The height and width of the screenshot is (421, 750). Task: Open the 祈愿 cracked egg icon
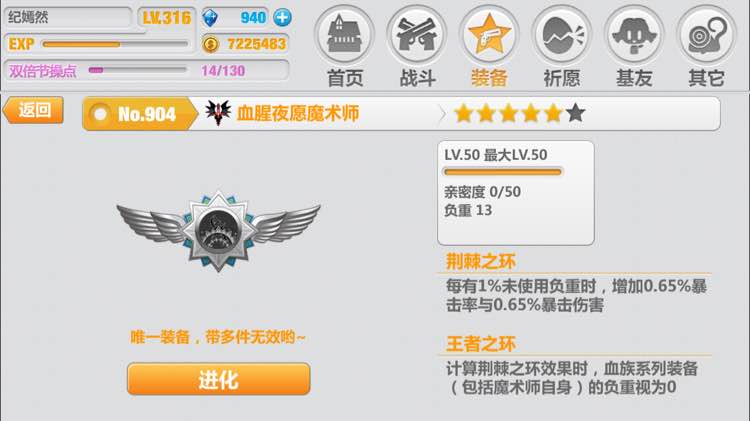(562, 34)
